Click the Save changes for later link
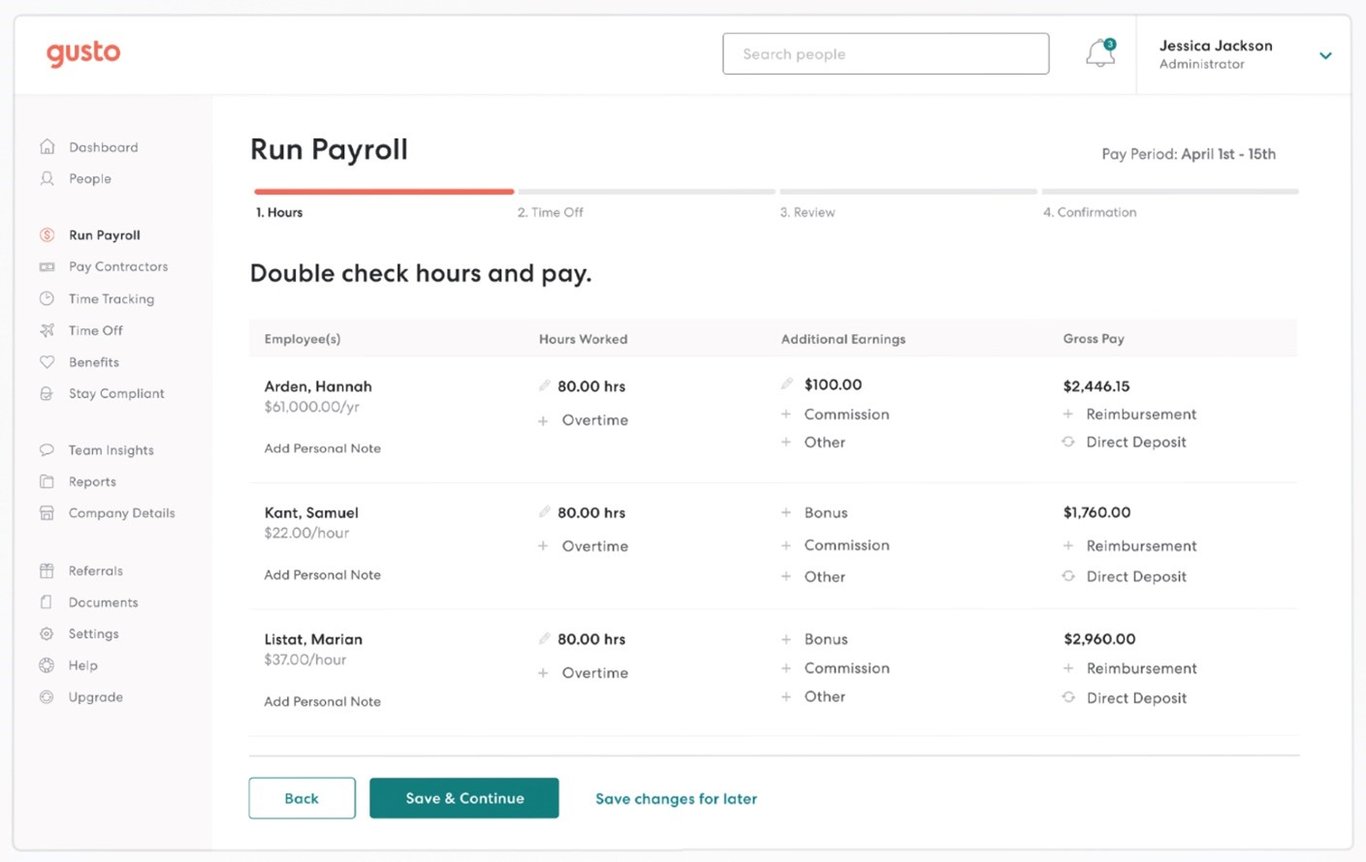Image resolution: width=1366 pixels, height=862 pixels. click(676, 798)
